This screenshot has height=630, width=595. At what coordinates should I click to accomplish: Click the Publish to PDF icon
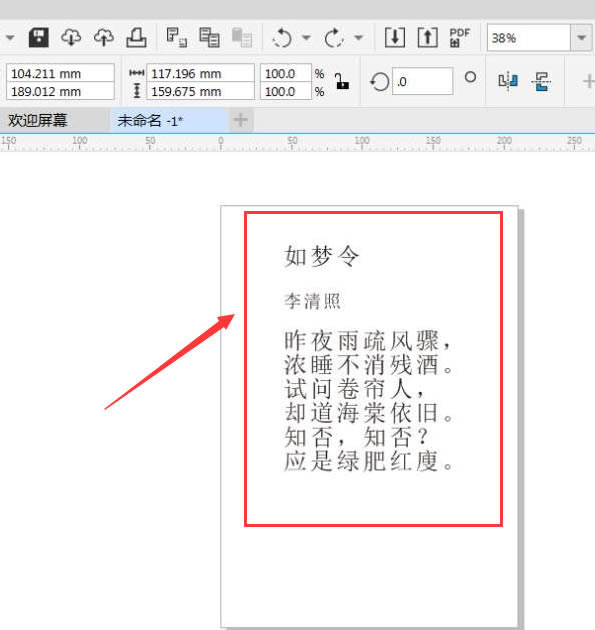pyautogui.click(x=460, y=37)
